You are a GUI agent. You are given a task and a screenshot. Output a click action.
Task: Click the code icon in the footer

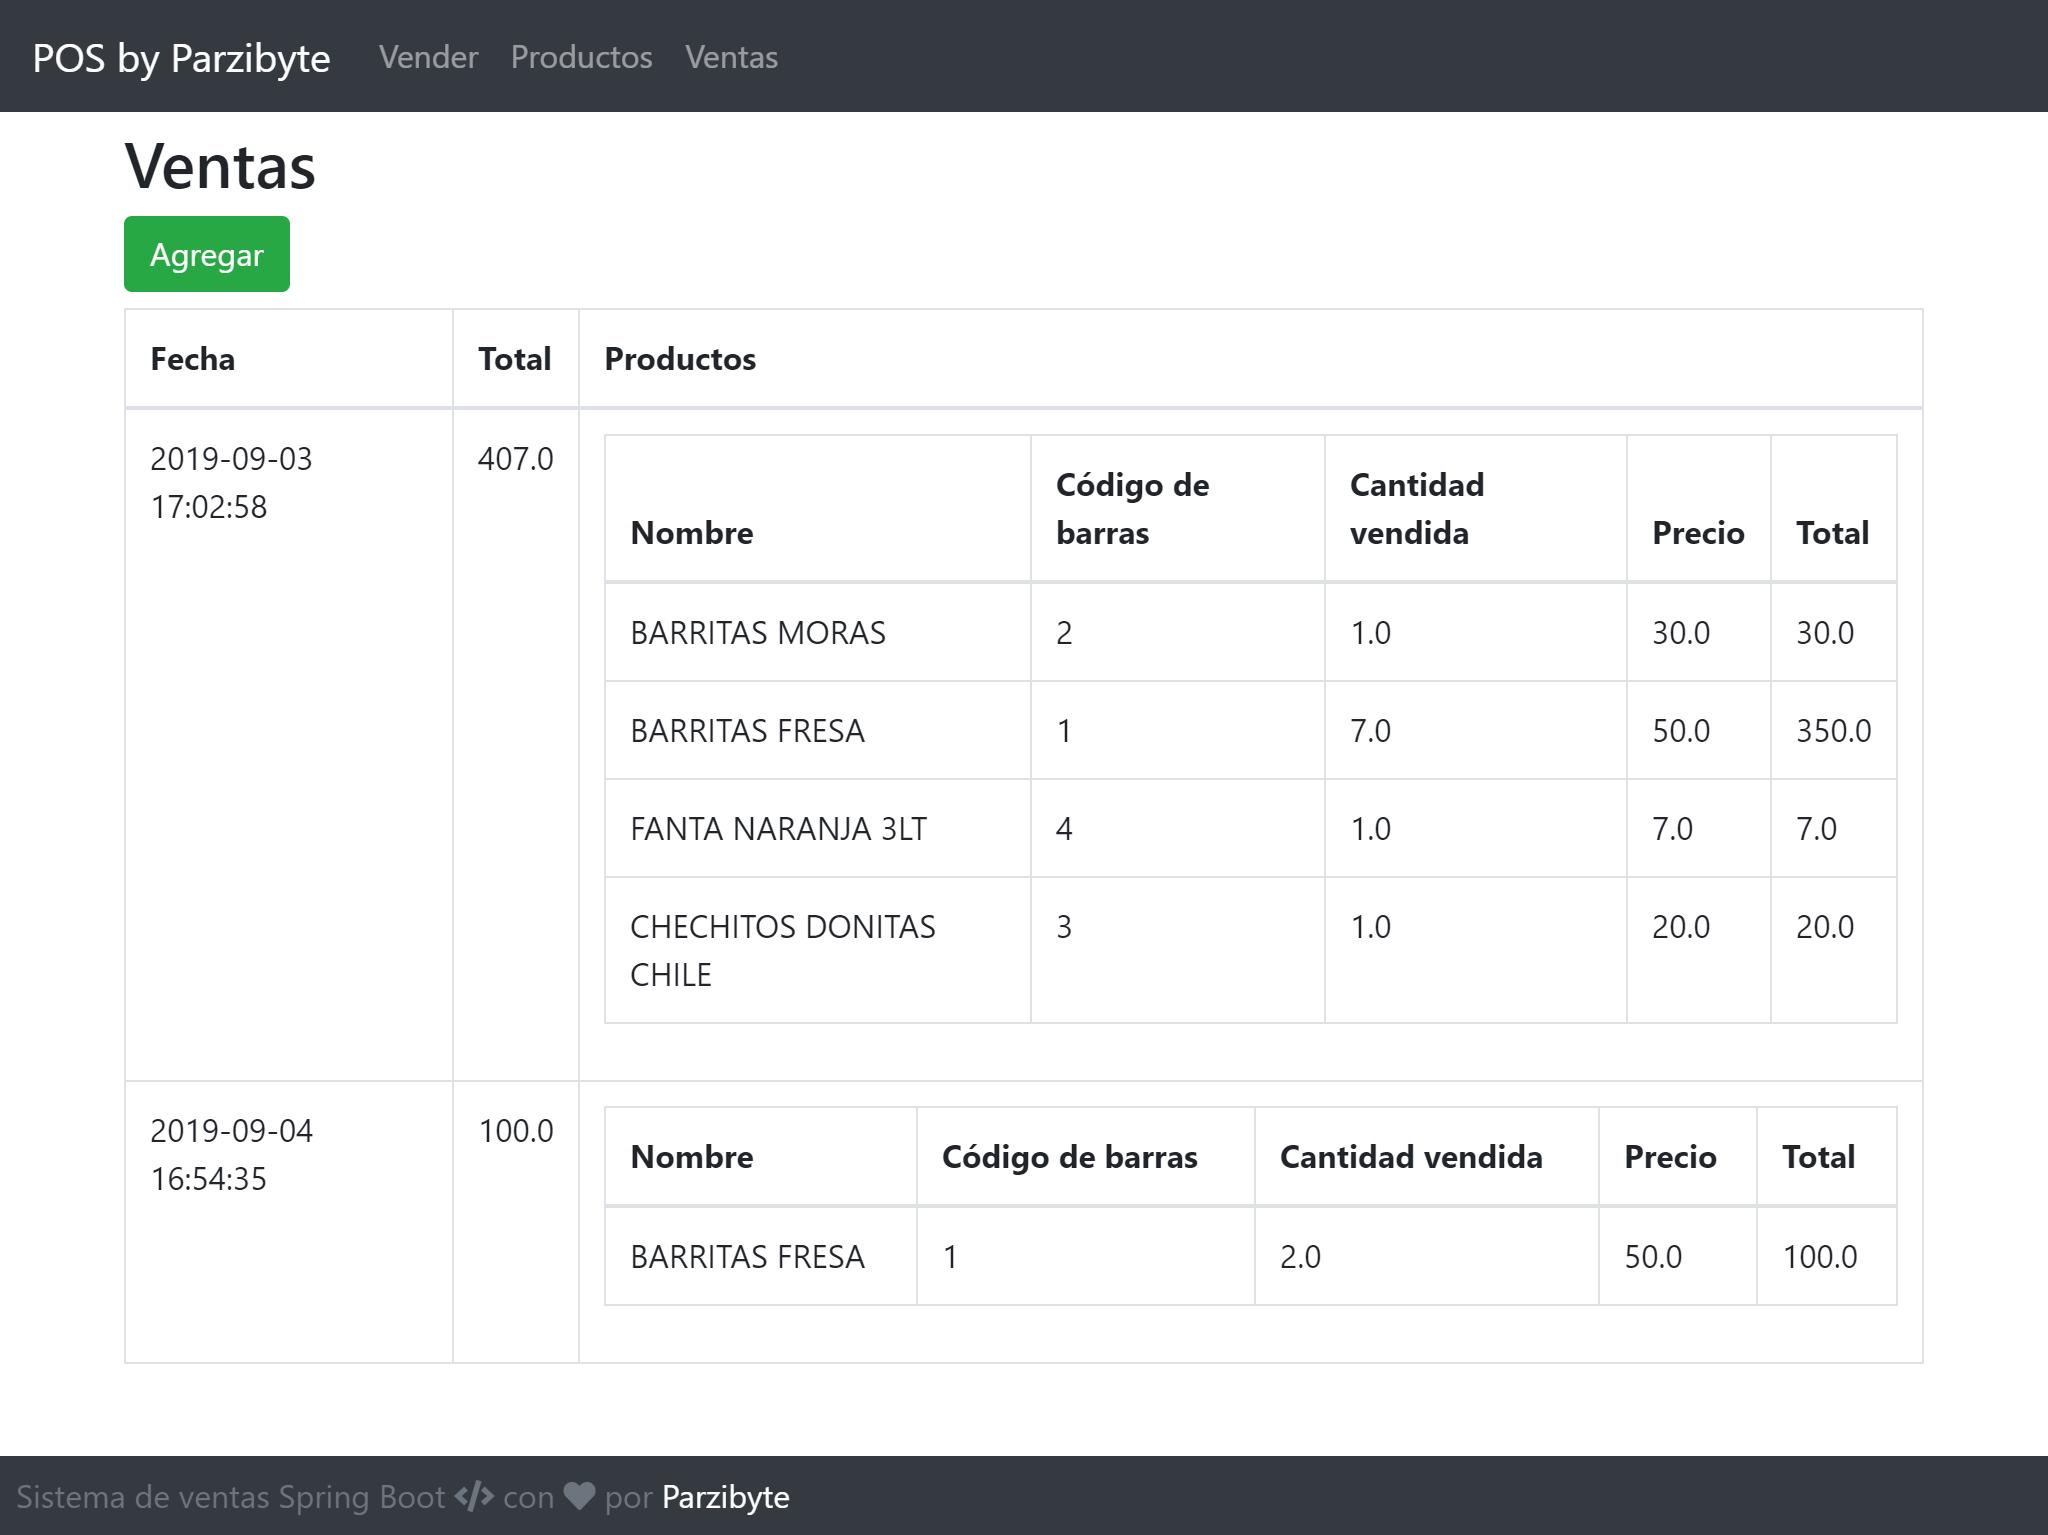[474, 1496]
